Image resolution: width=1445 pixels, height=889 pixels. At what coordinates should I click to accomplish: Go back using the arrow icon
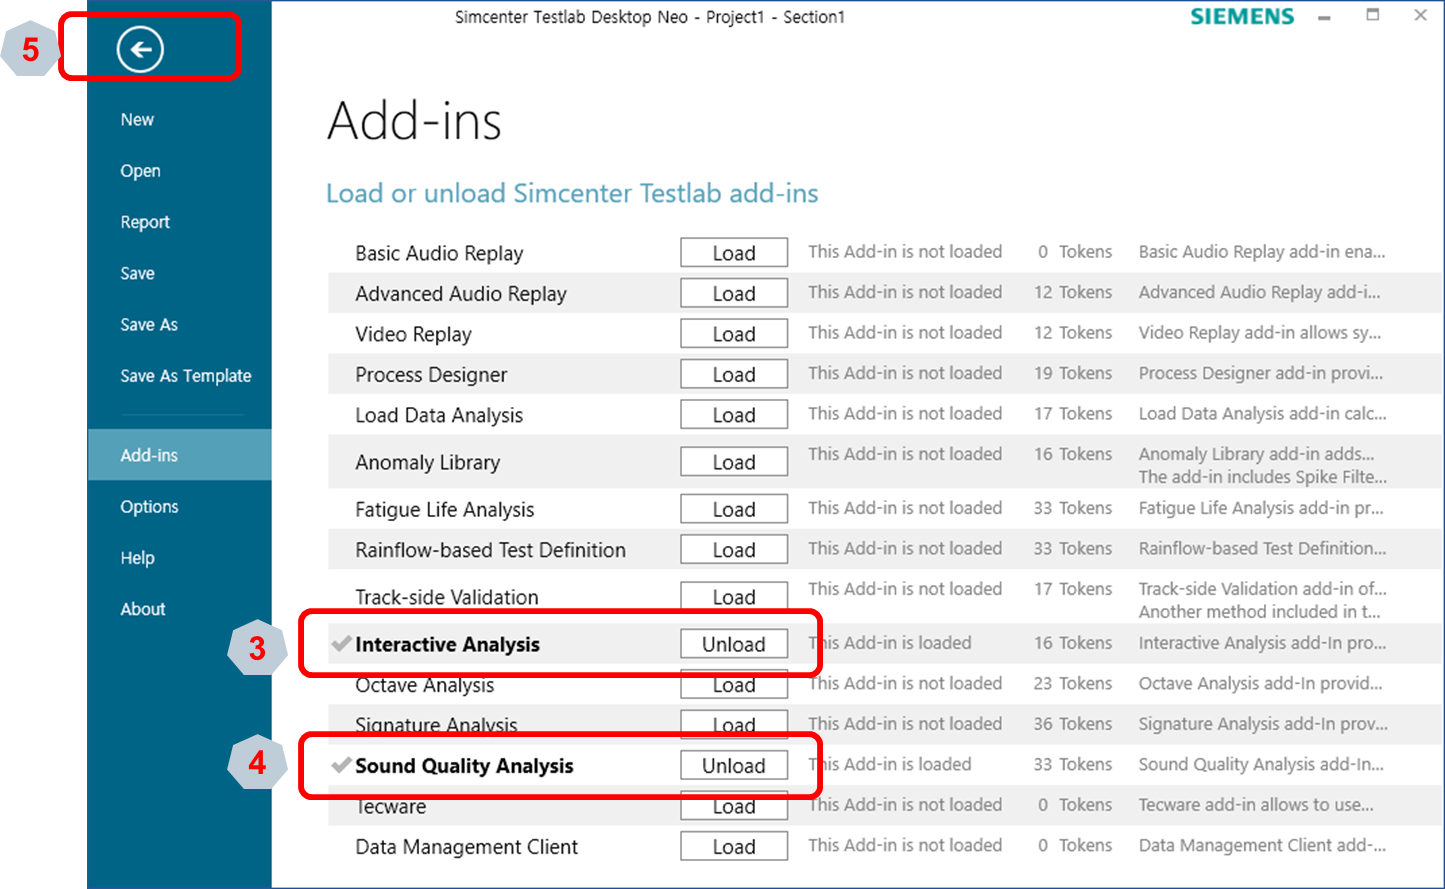point(140,49)
